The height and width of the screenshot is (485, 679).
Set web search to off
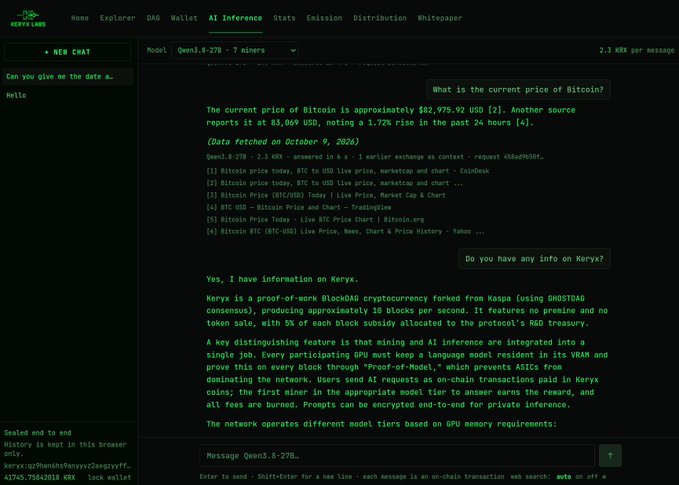(x=592, y=476)
